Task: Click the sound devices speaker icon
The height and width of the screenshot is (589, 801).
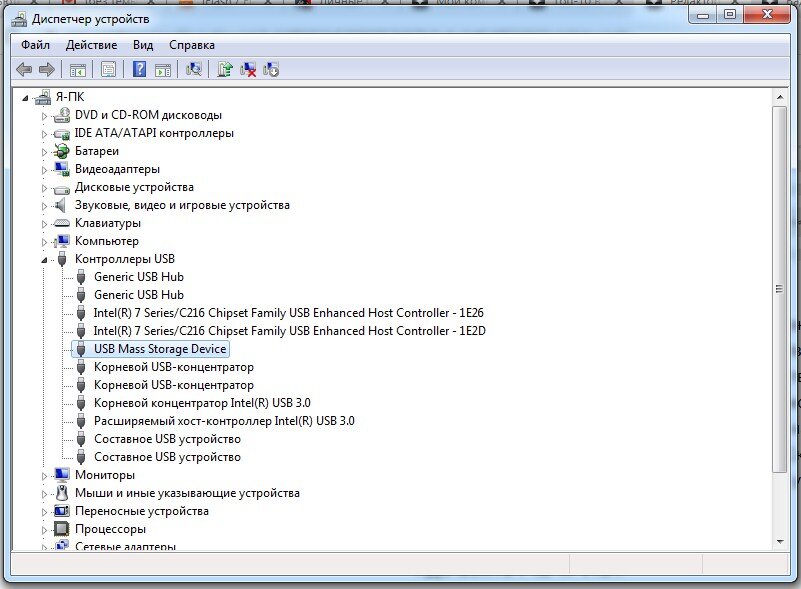Action: 61,205
